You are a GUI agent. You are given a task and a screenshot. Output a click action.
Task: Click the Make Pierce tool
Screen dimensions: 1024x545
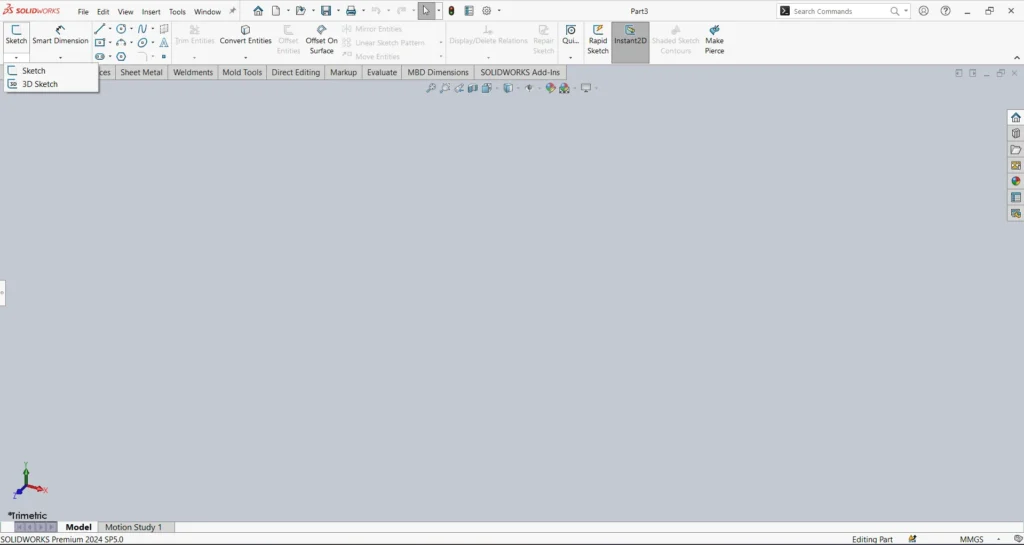[x=714, y=39]
